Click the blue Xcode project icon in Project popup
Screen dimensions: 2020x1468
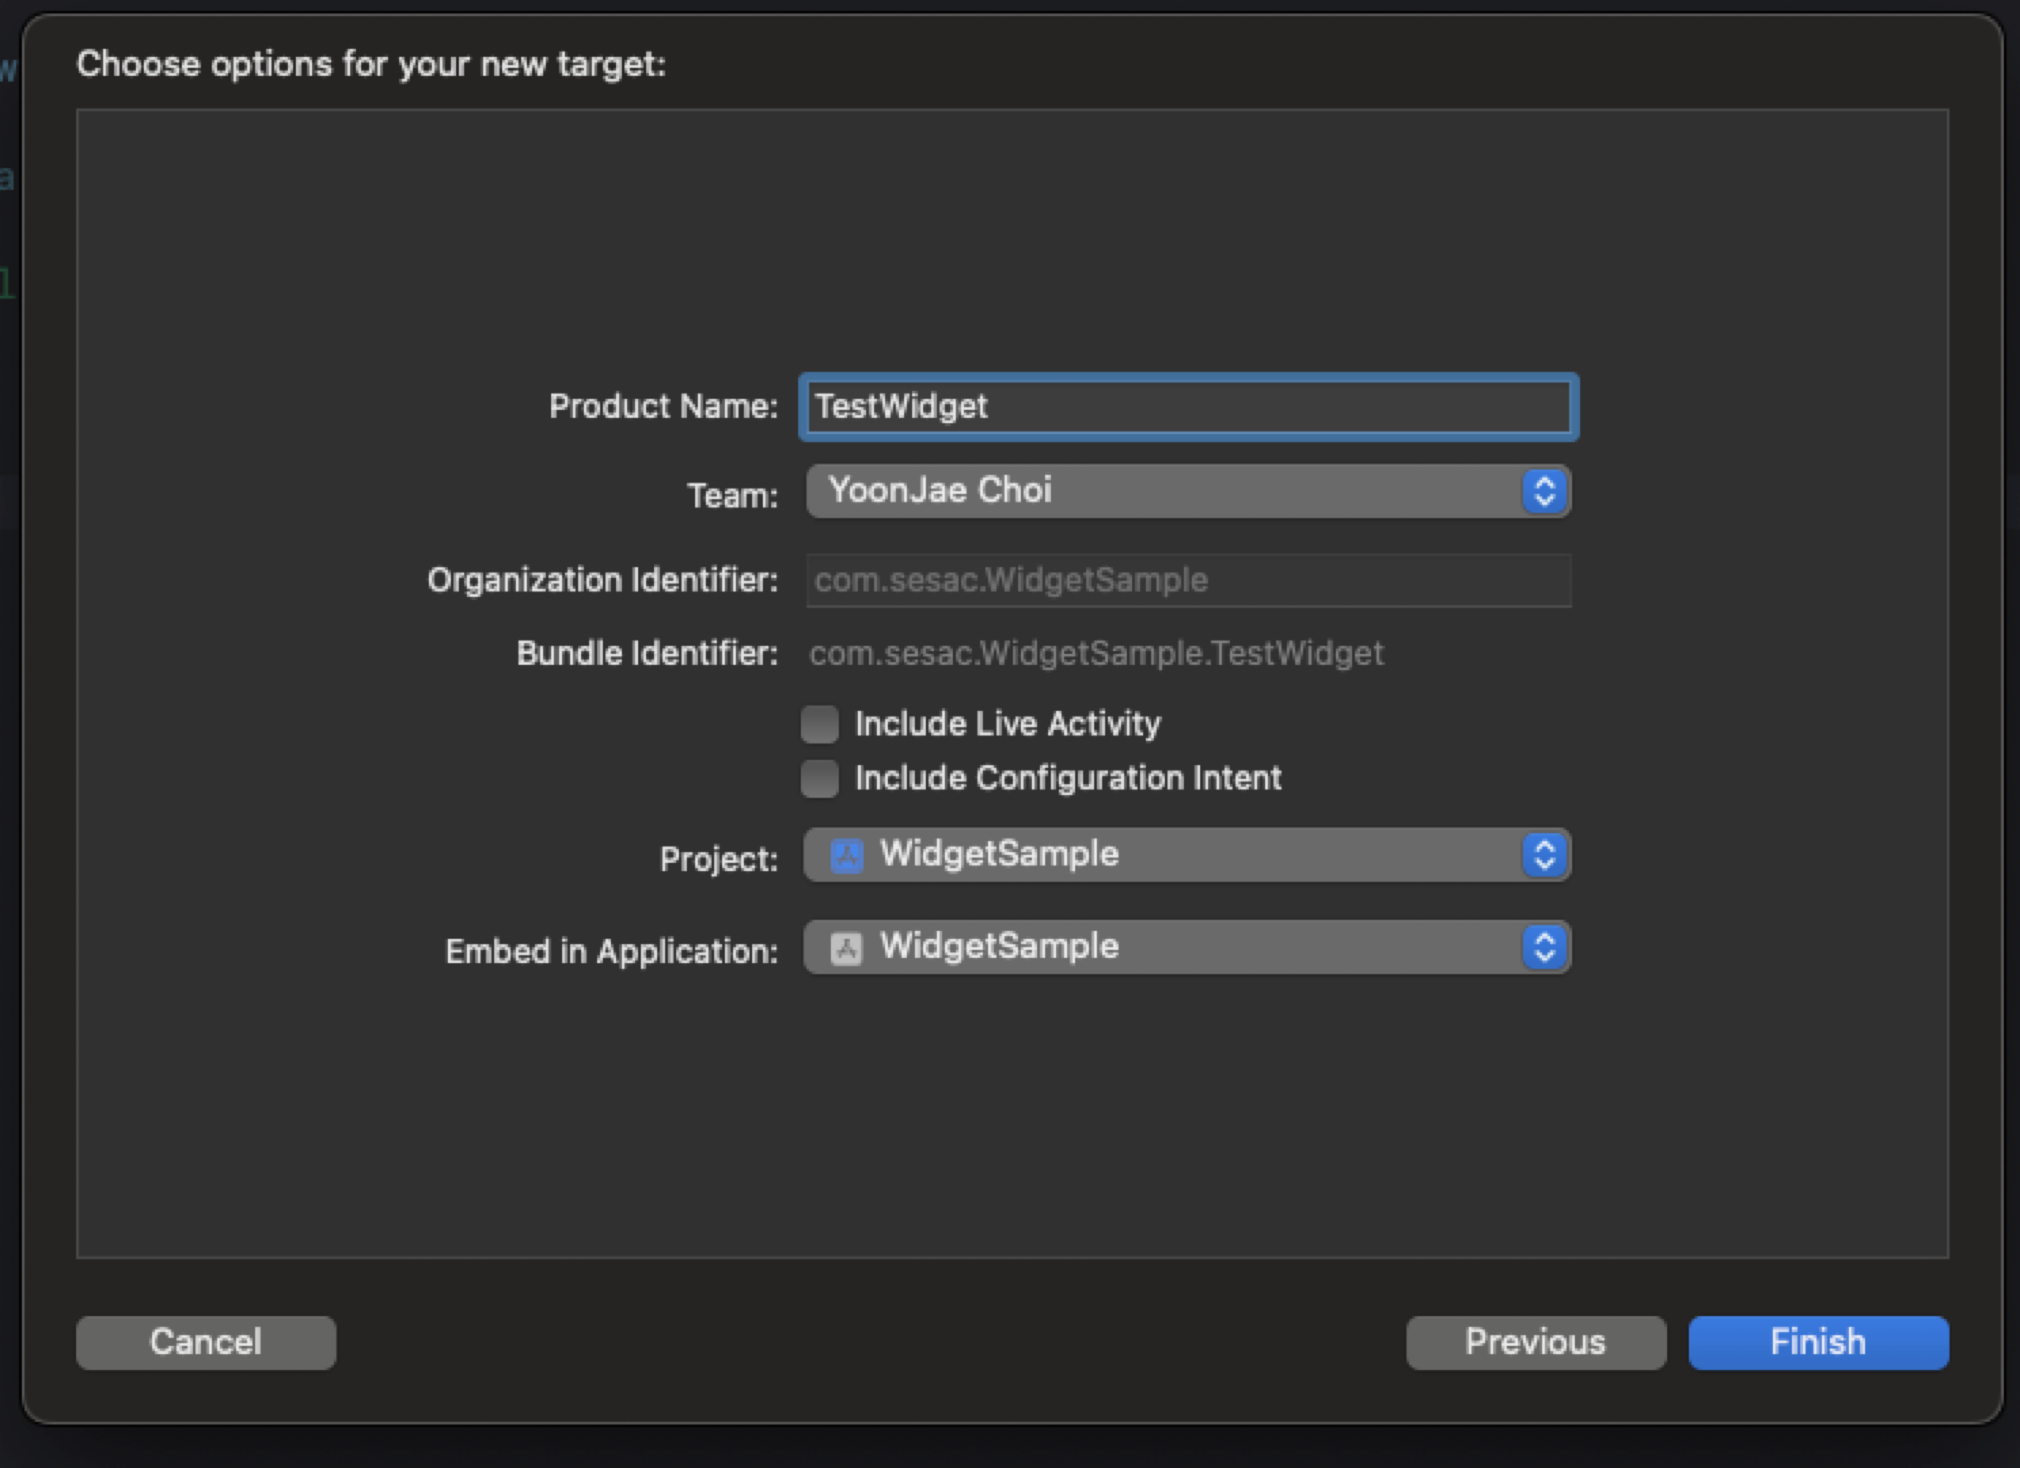click(x=846, y=856)
